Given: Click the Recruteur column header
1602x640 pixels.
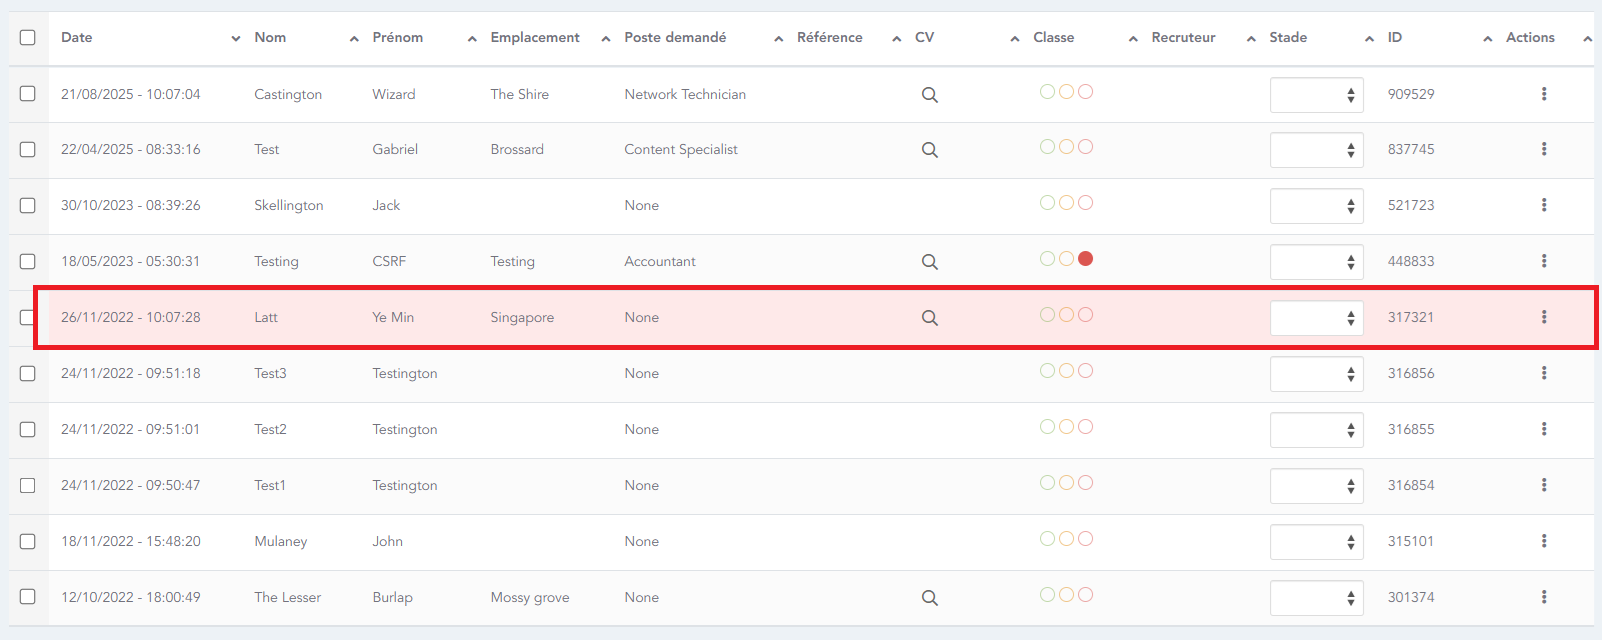Looking at the screenshot, I should [1183, 37].
